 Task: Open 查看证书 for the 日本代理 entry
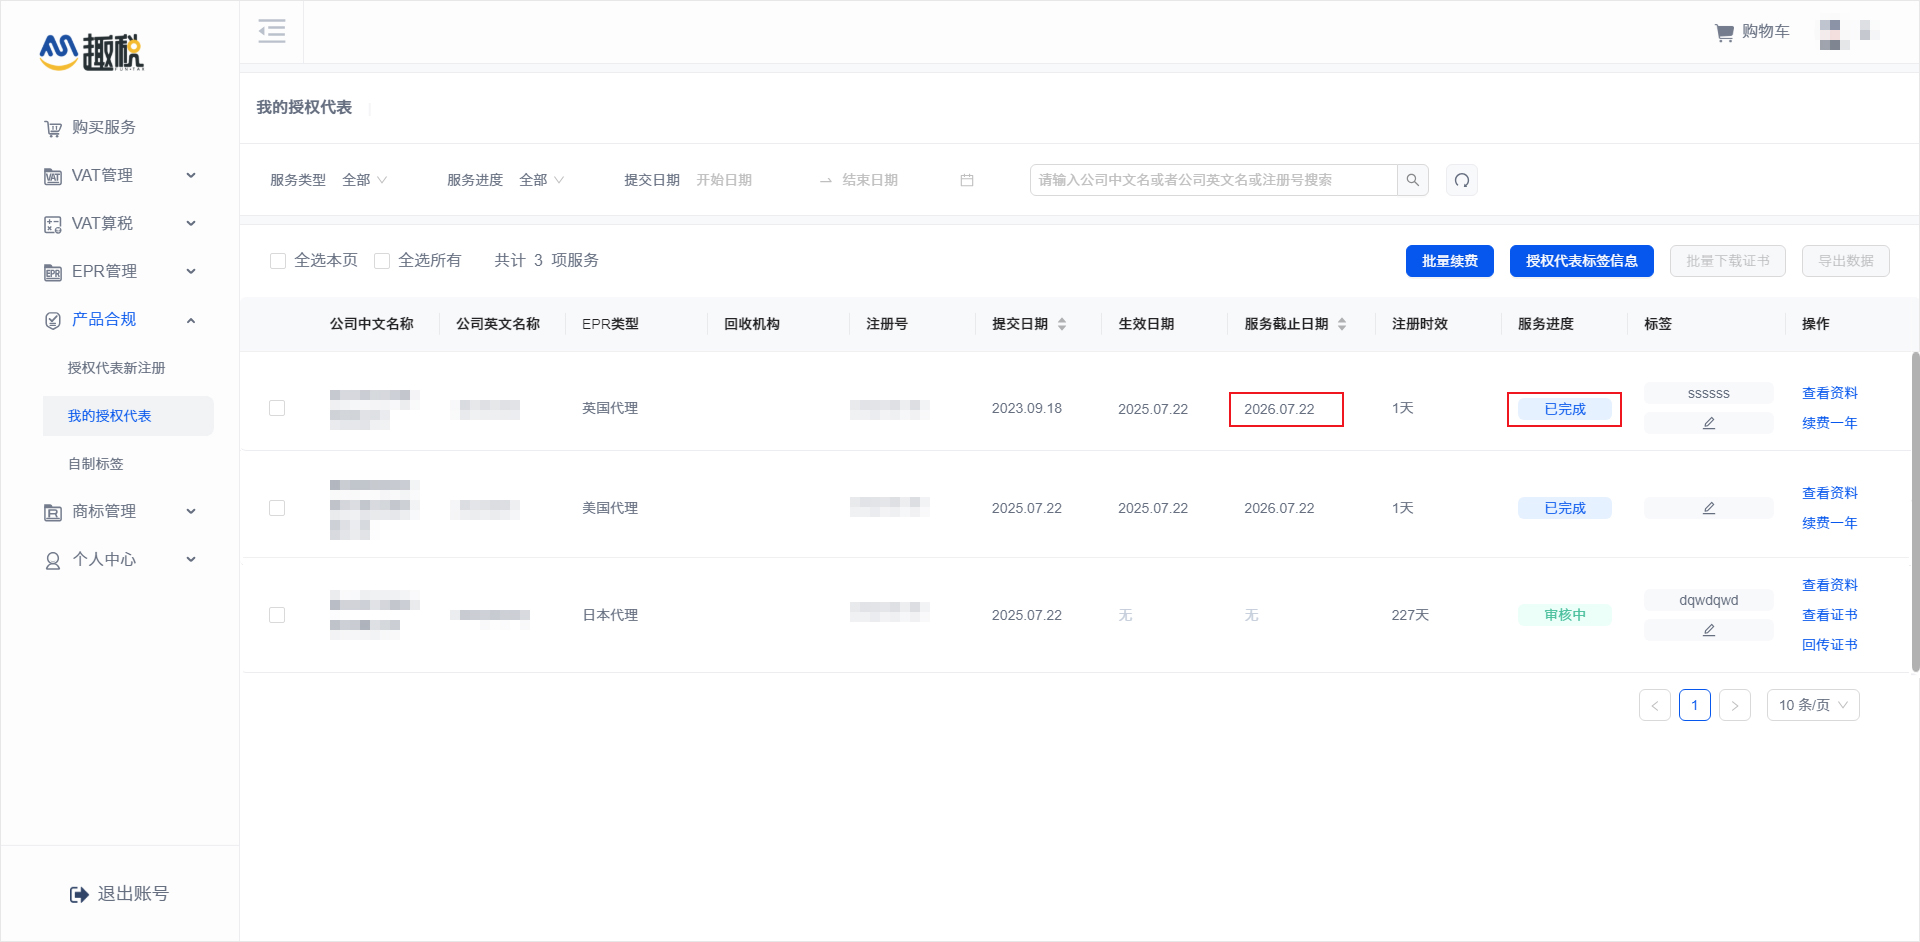pyautogui.click(x=1829, y=614)
